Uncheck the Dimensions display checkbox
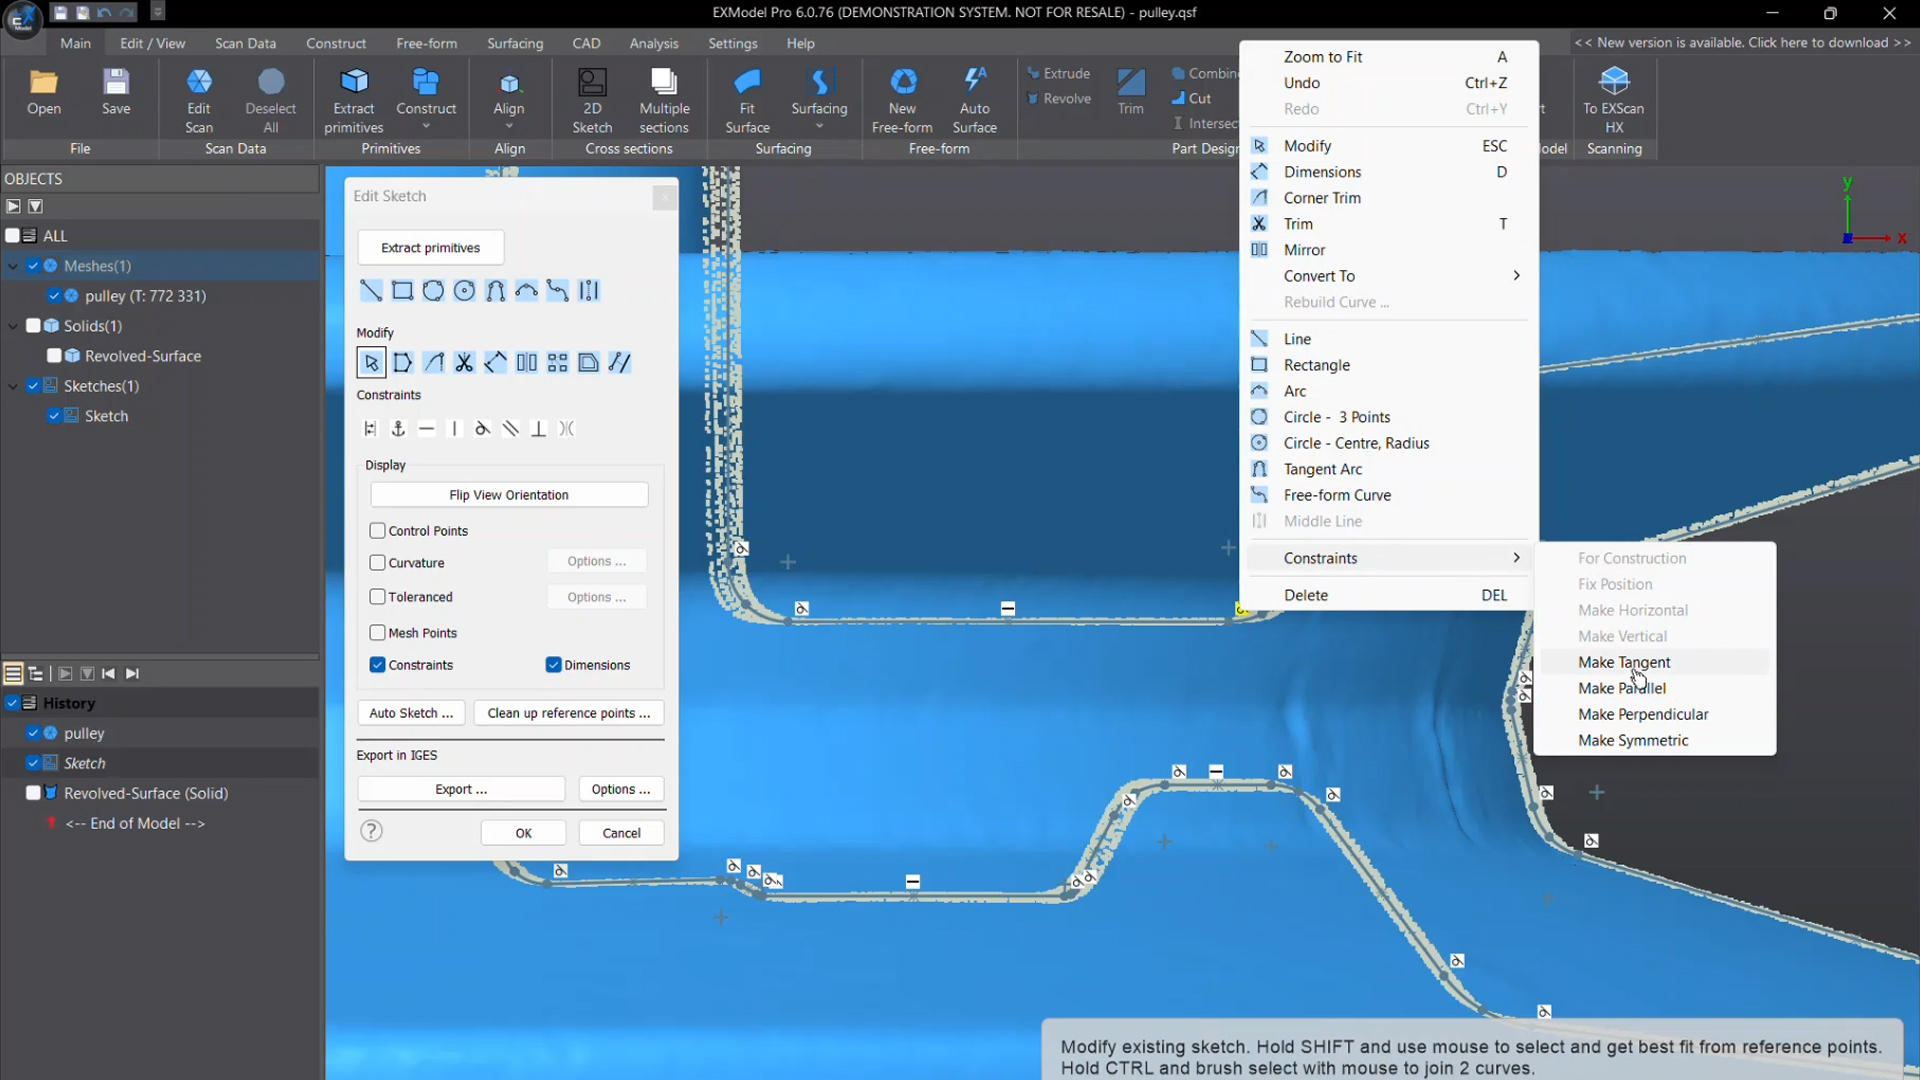The image size is (1920, 1080). 553,665
